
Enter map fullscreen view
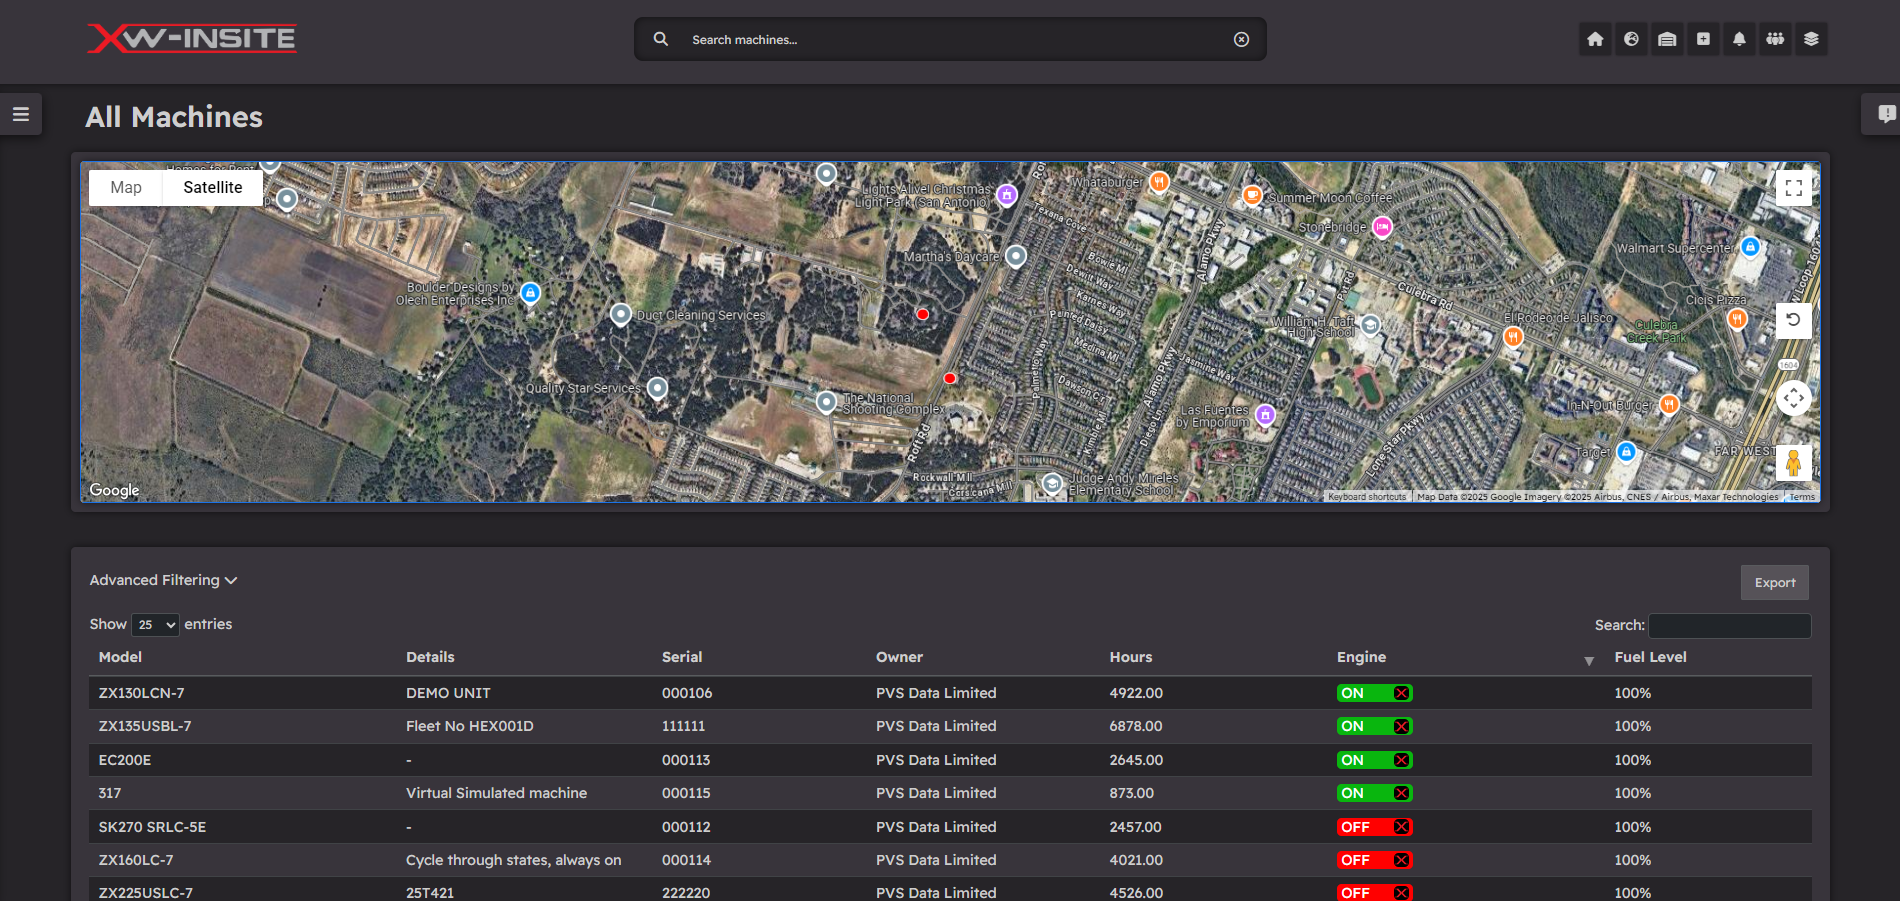pyautogui.click(x=1794, y=188)
